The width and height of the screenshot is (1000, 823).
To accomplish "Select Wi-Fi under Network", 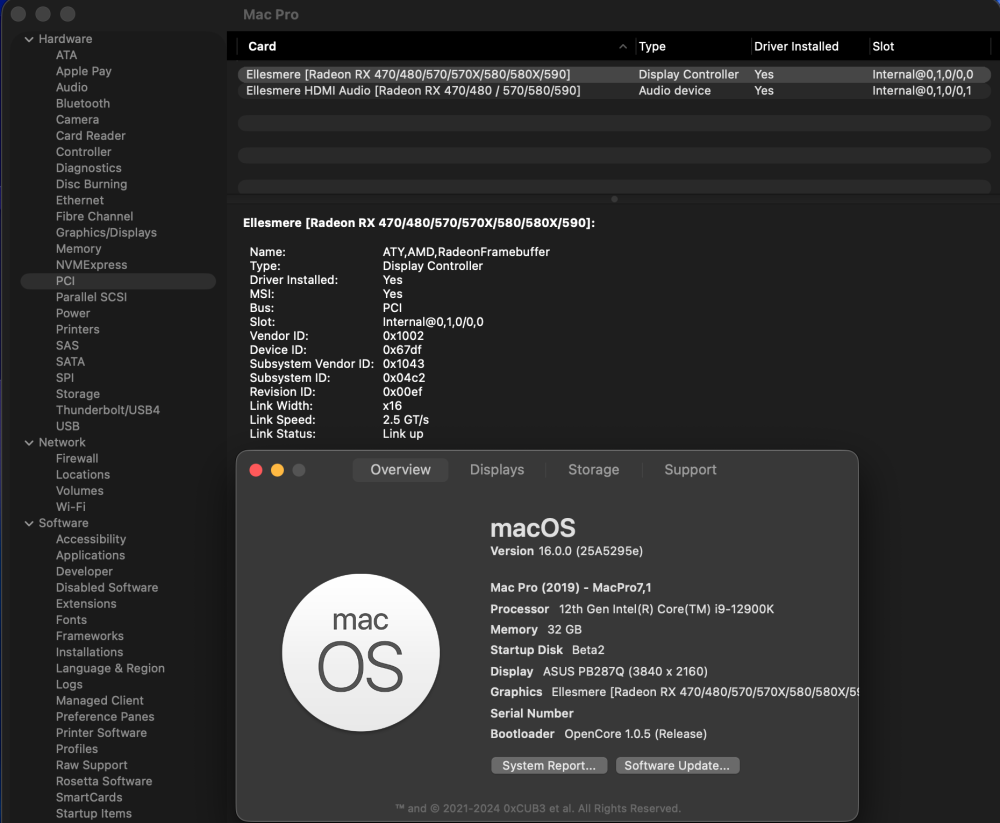I will tap(71, 507).
